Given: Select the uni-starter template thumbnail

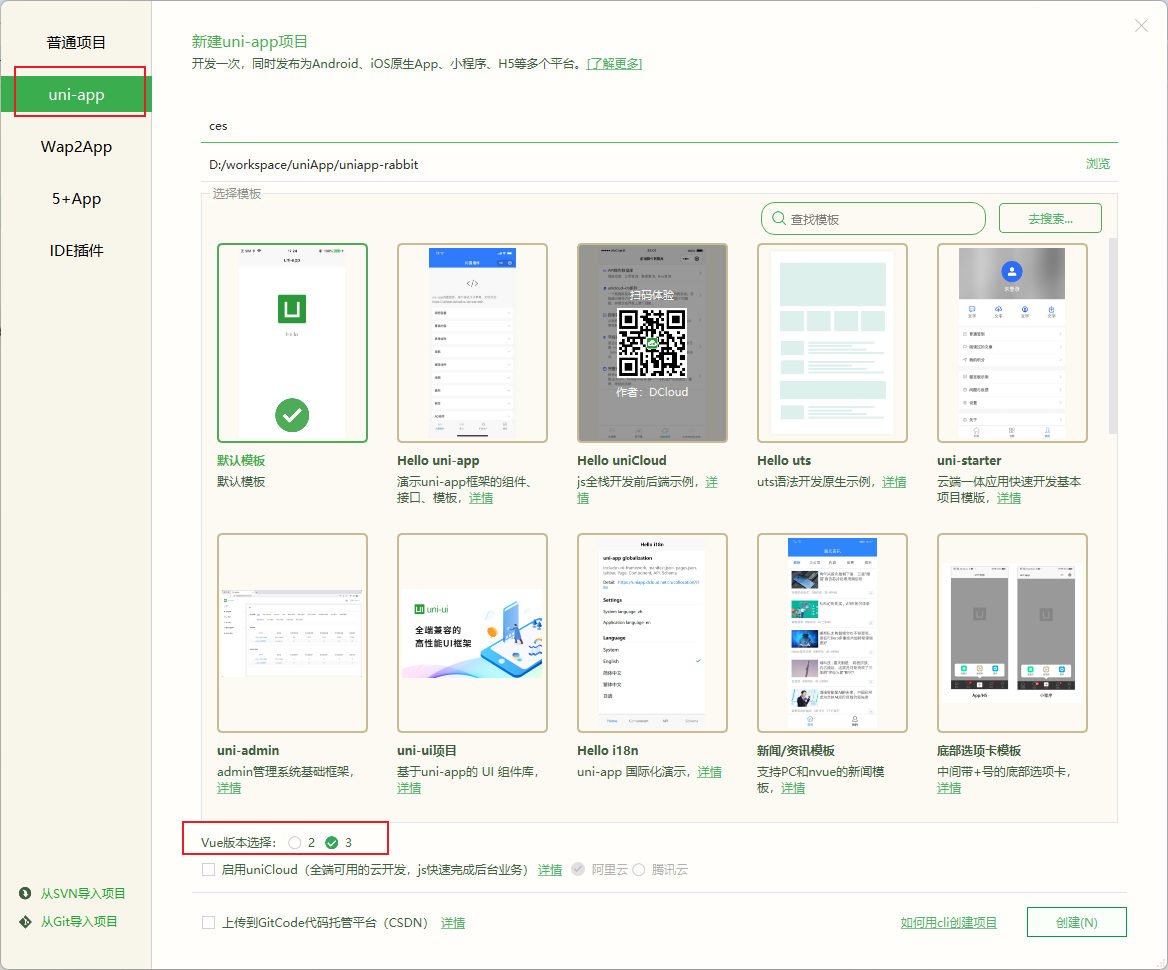Looking at the screenshot, I should coord(1012,343).
